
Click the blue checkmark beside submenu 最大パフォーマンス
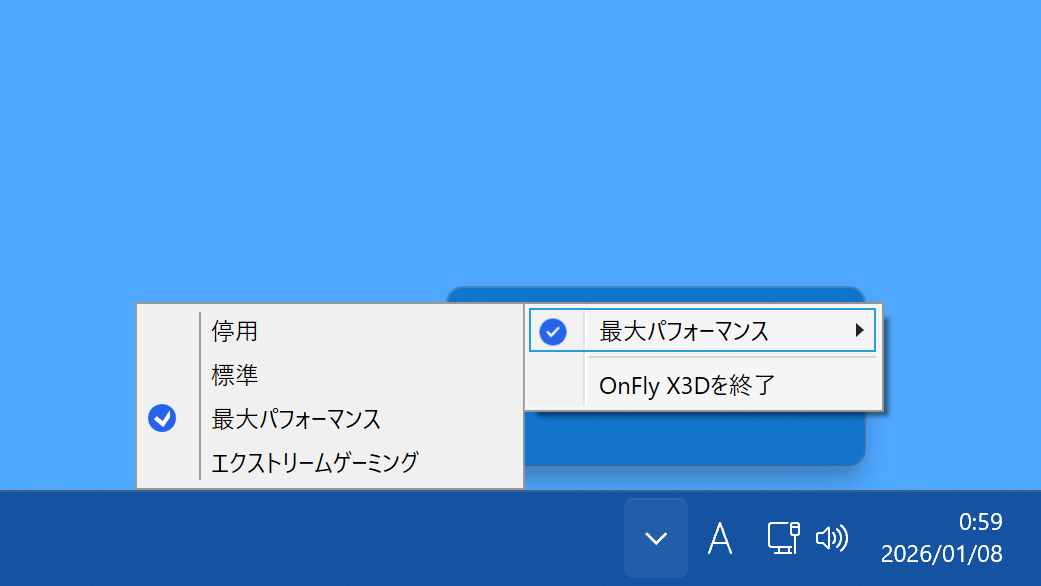162,419
